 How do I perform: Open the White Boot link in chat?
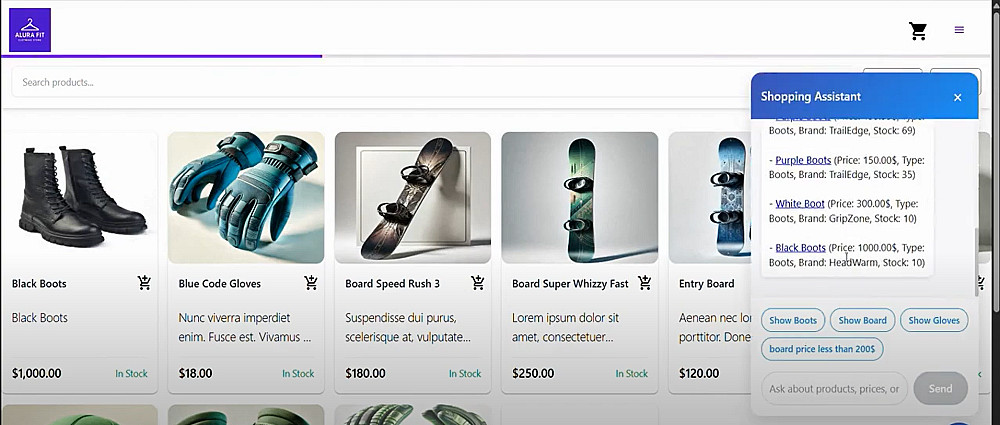(x=800, y=204)
